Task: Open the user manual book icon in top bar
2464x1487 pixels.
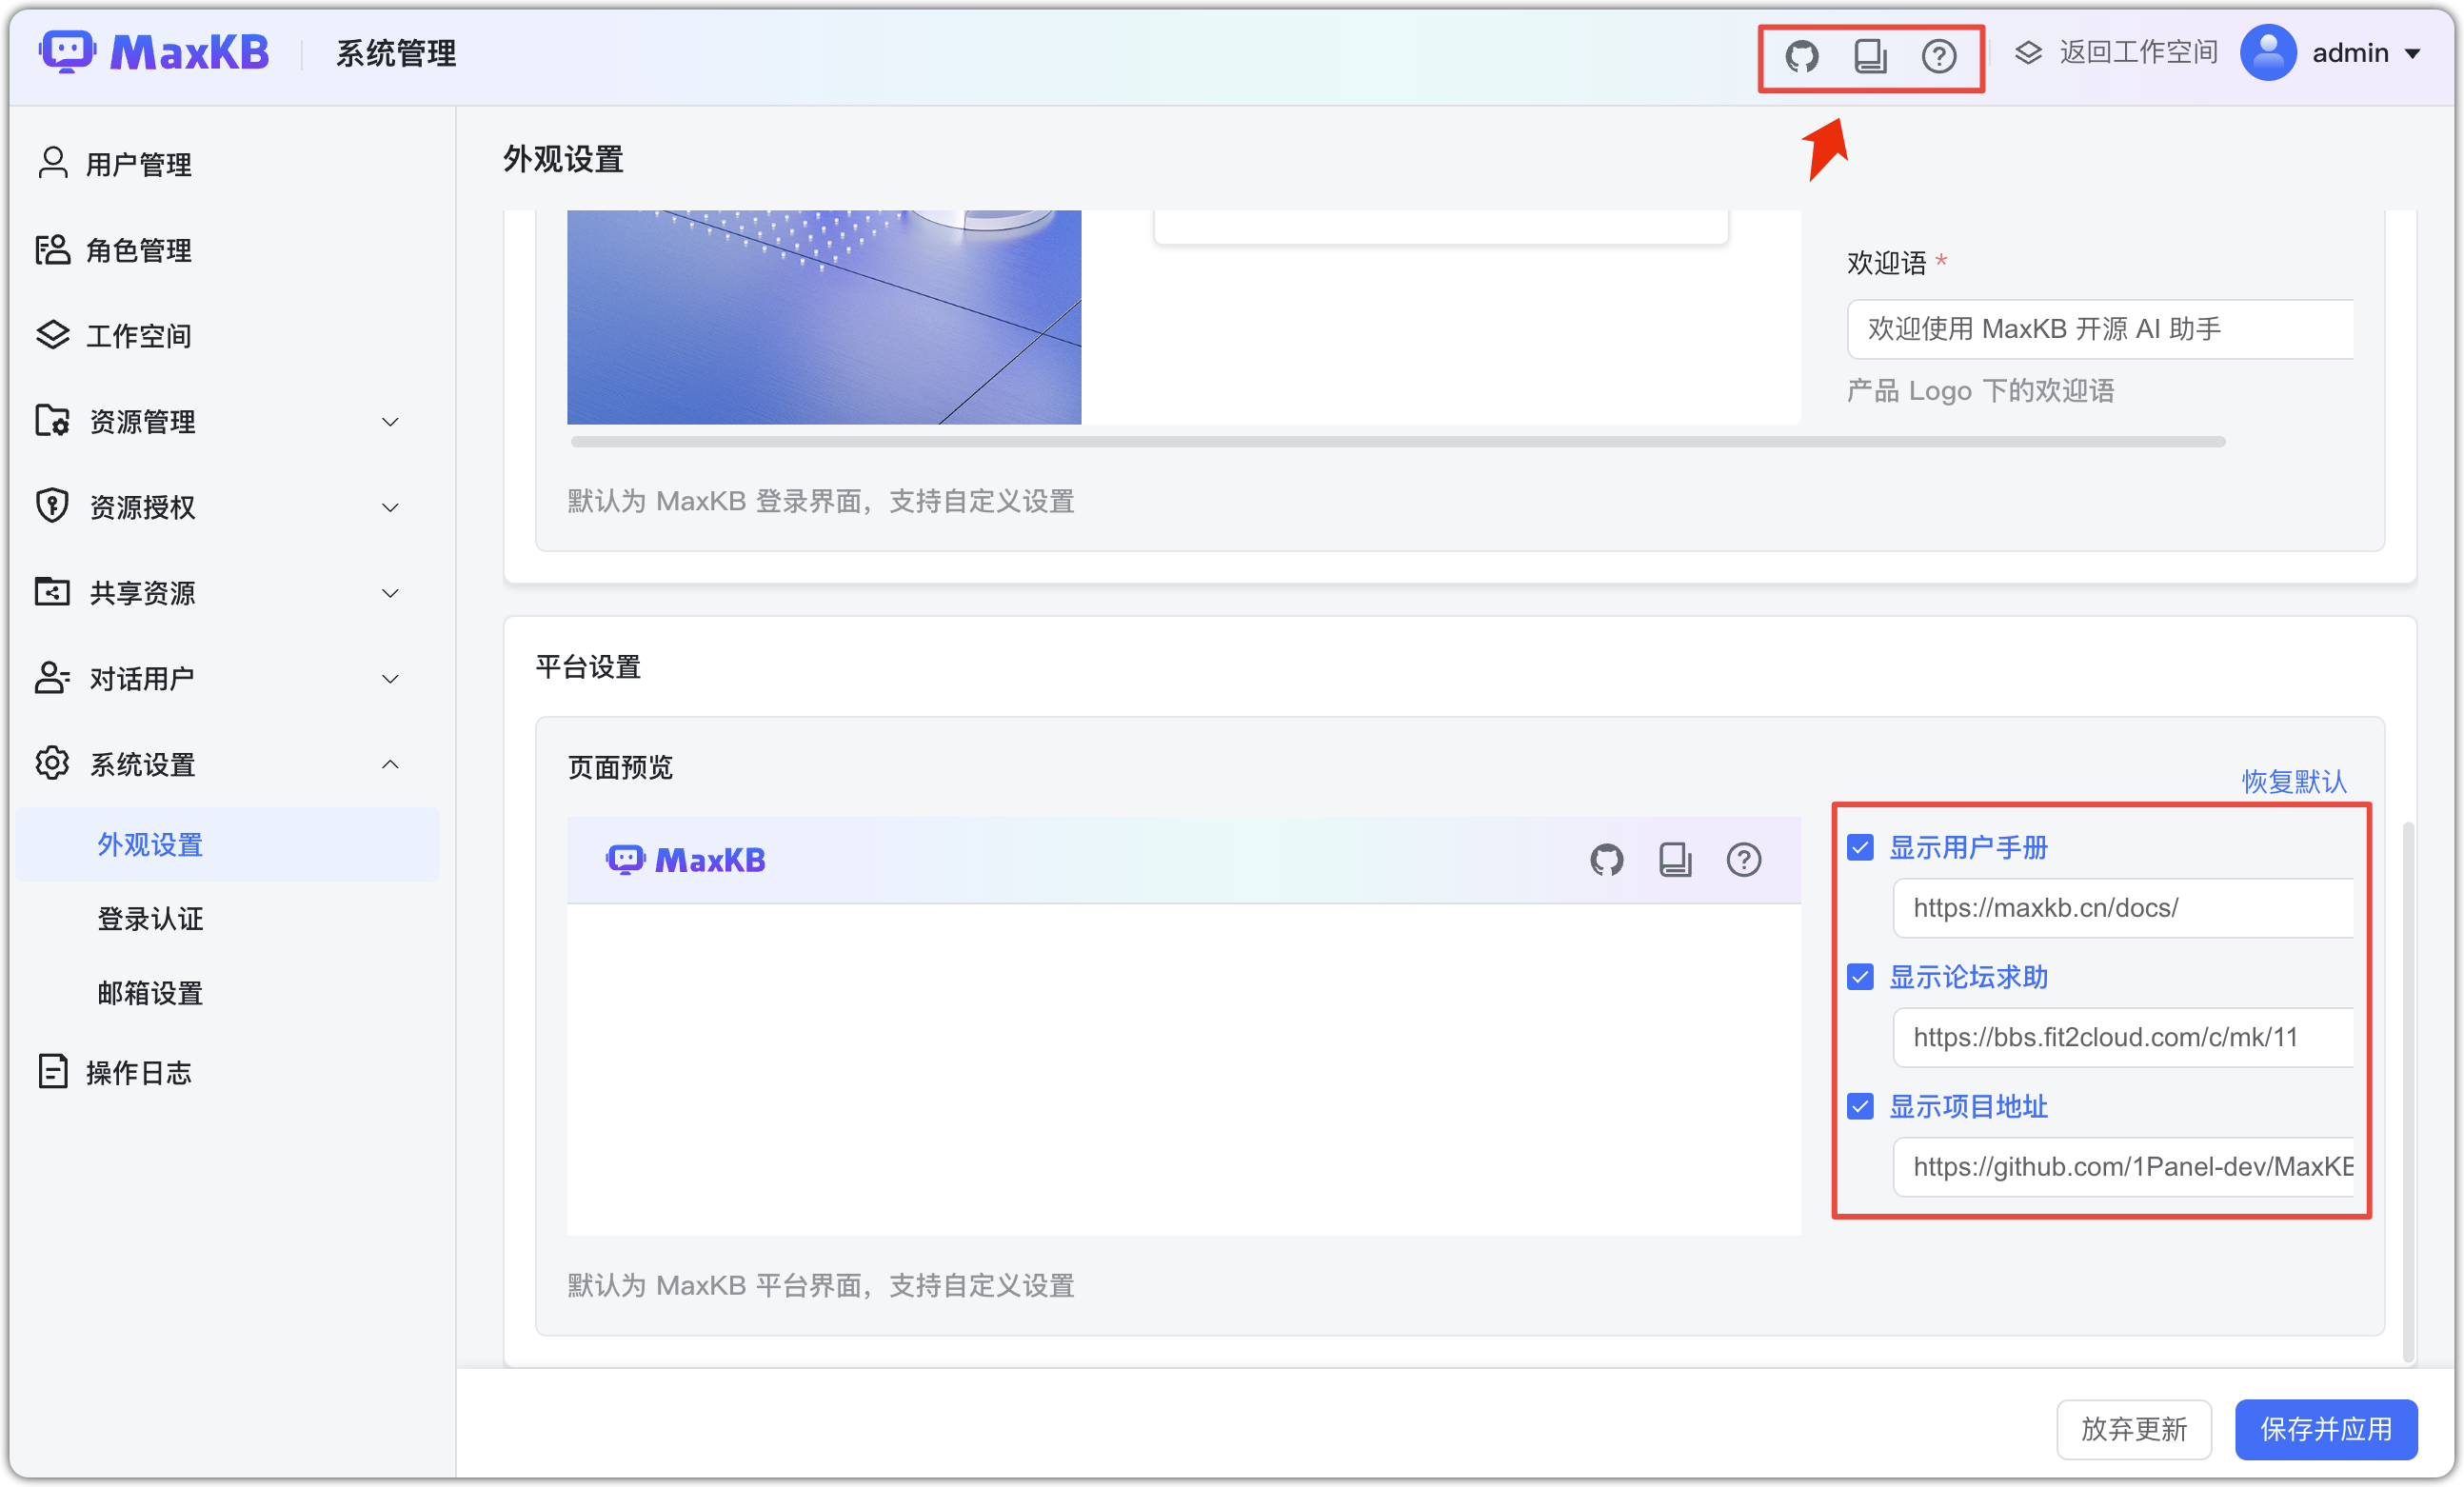Action: [1871, 56]
